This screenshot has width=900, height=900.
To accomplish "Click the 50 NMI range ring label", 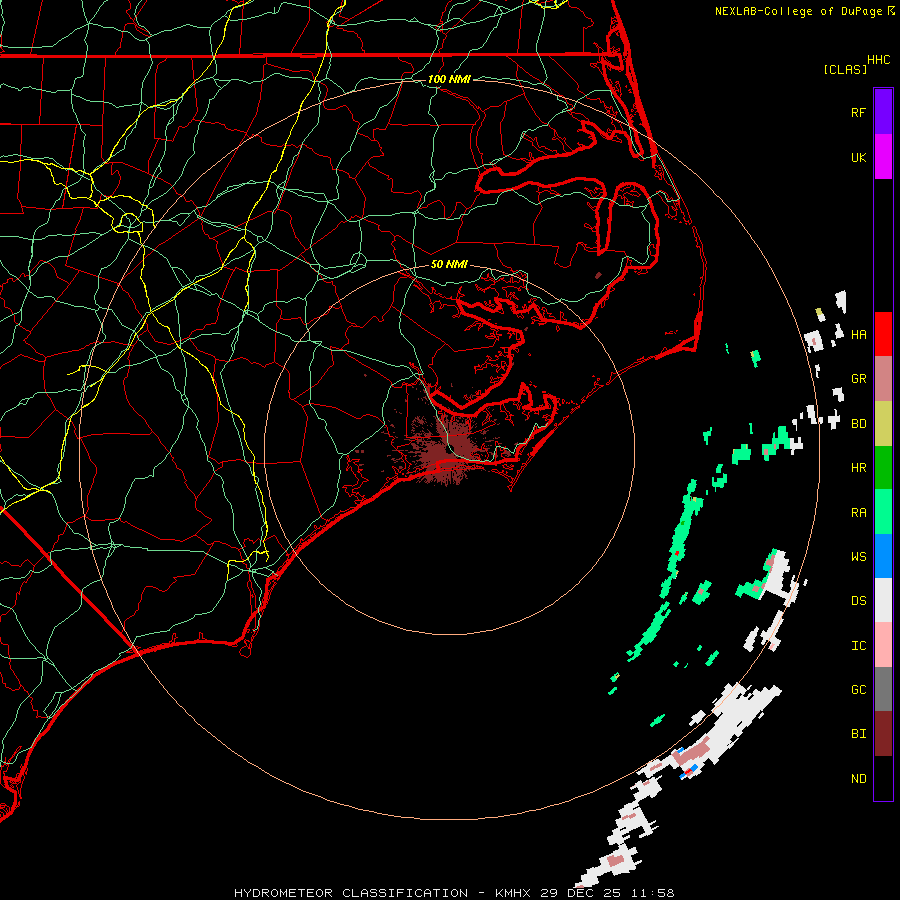I will tap(449, 264).
